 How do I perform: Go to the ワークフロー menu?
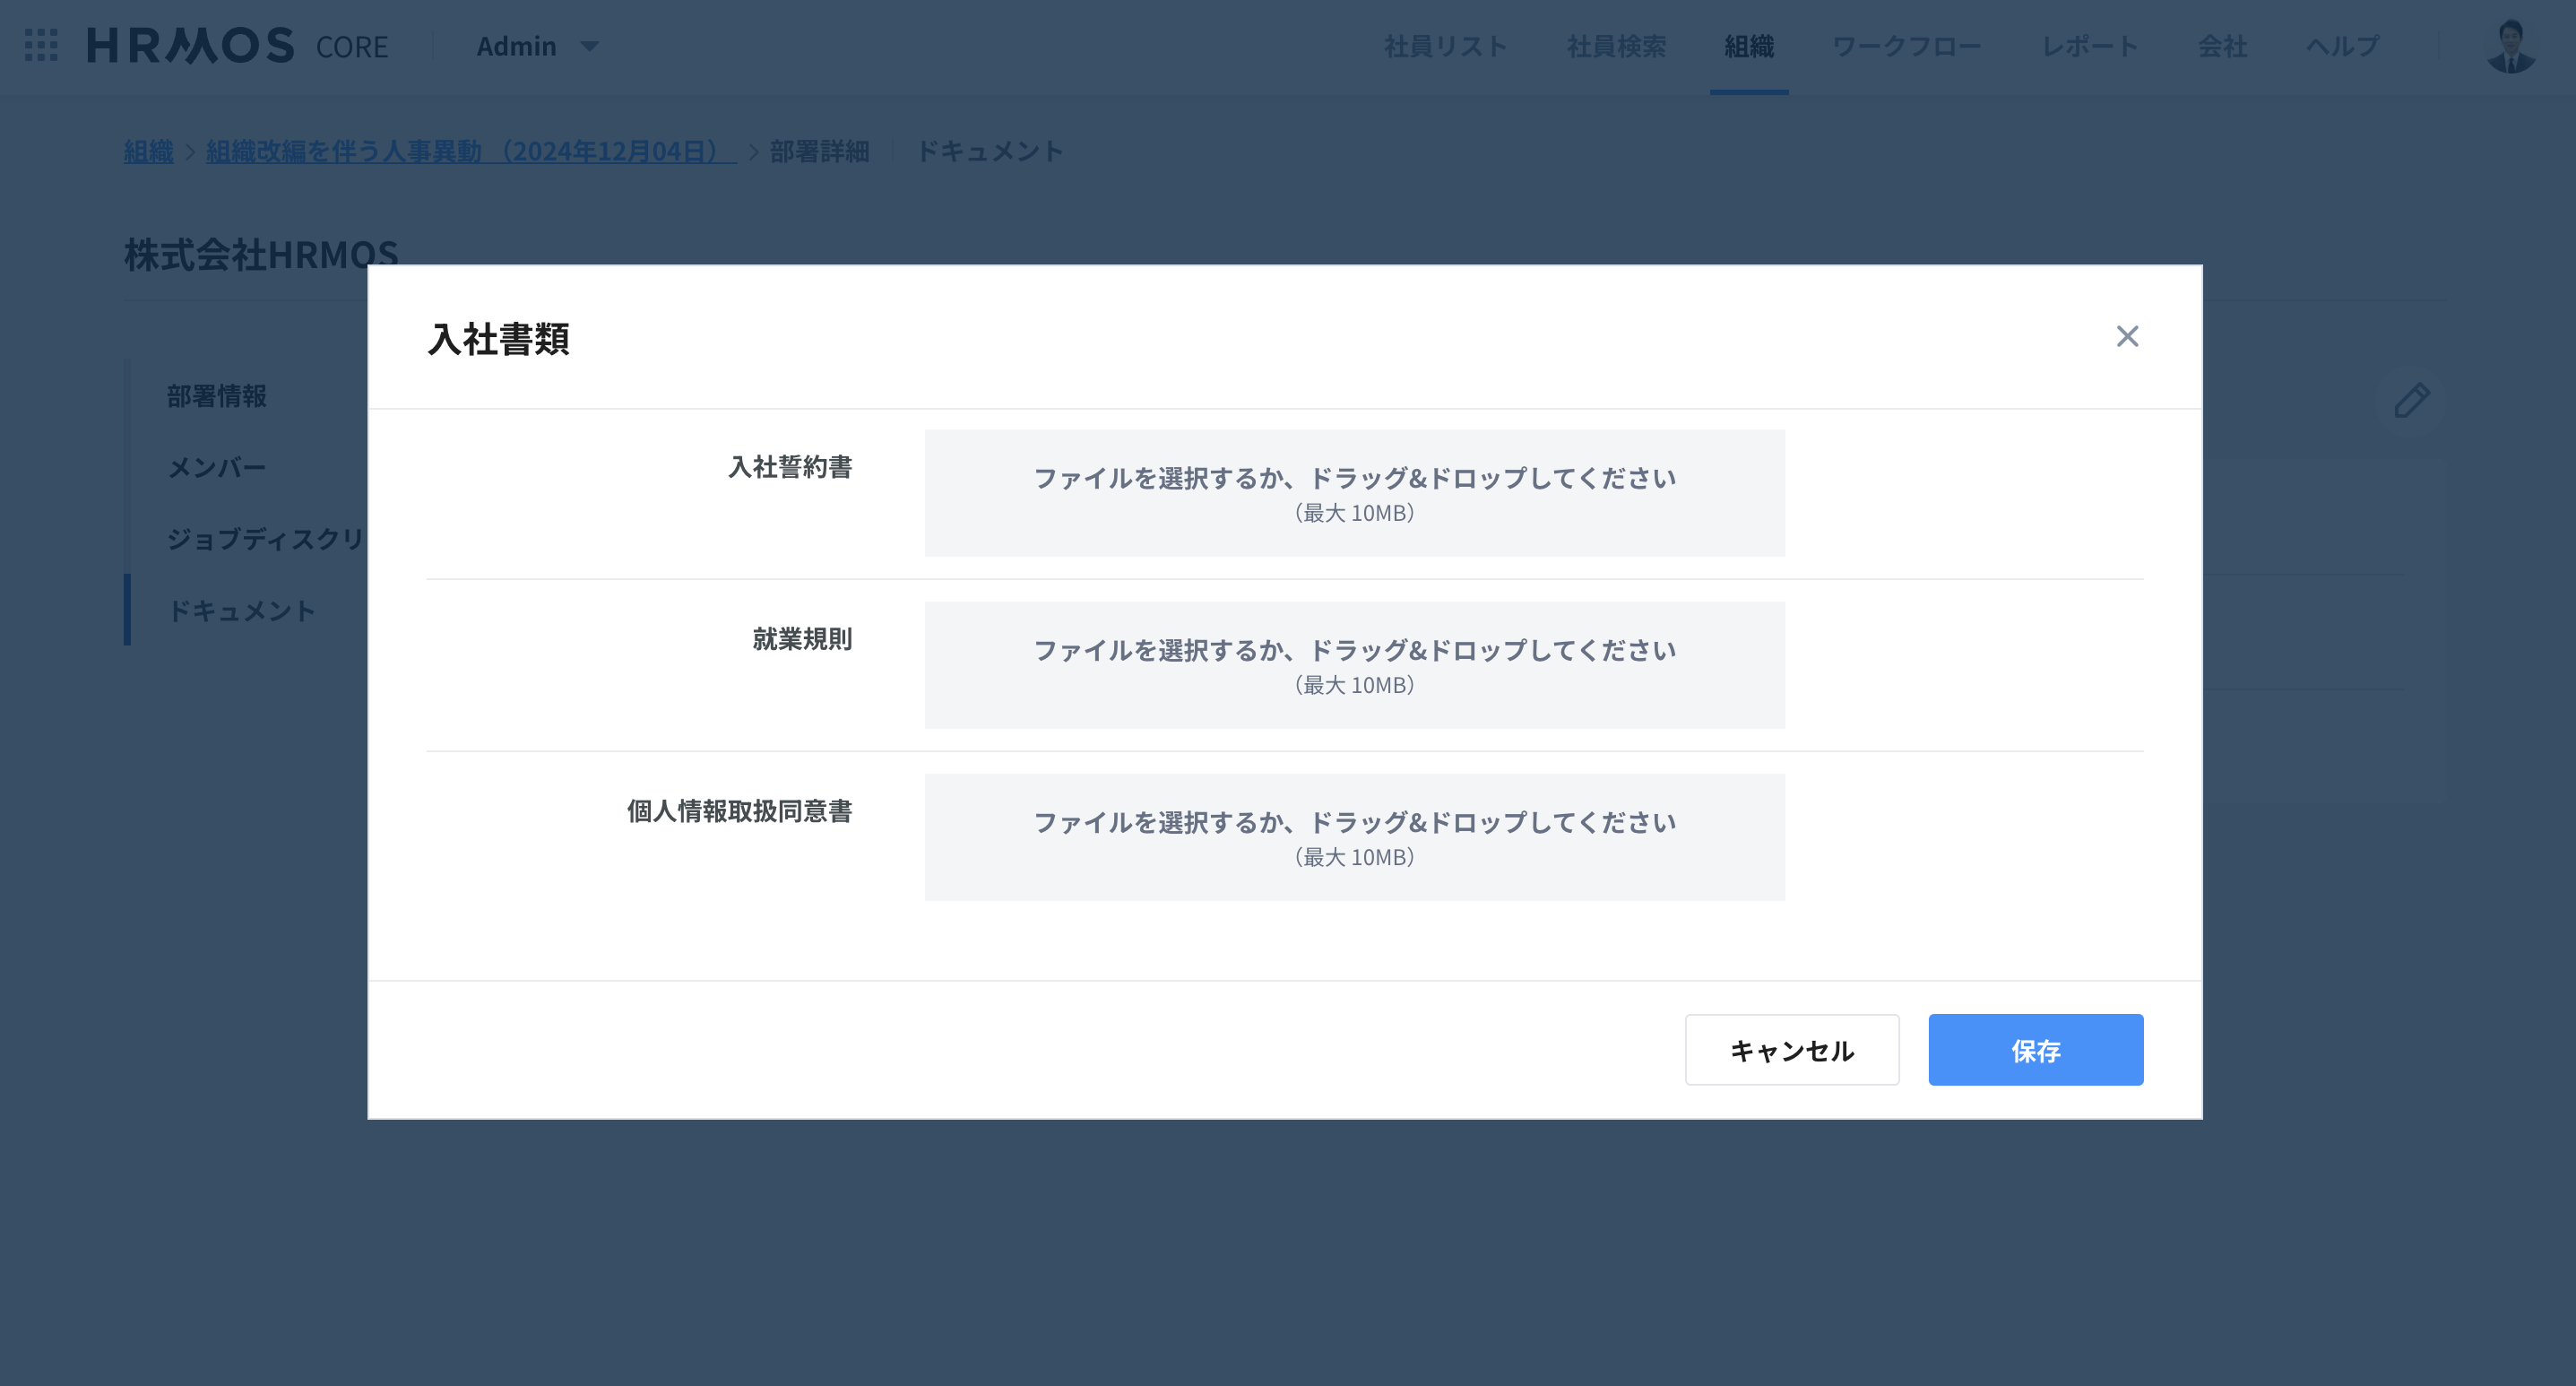point(1906,46)
